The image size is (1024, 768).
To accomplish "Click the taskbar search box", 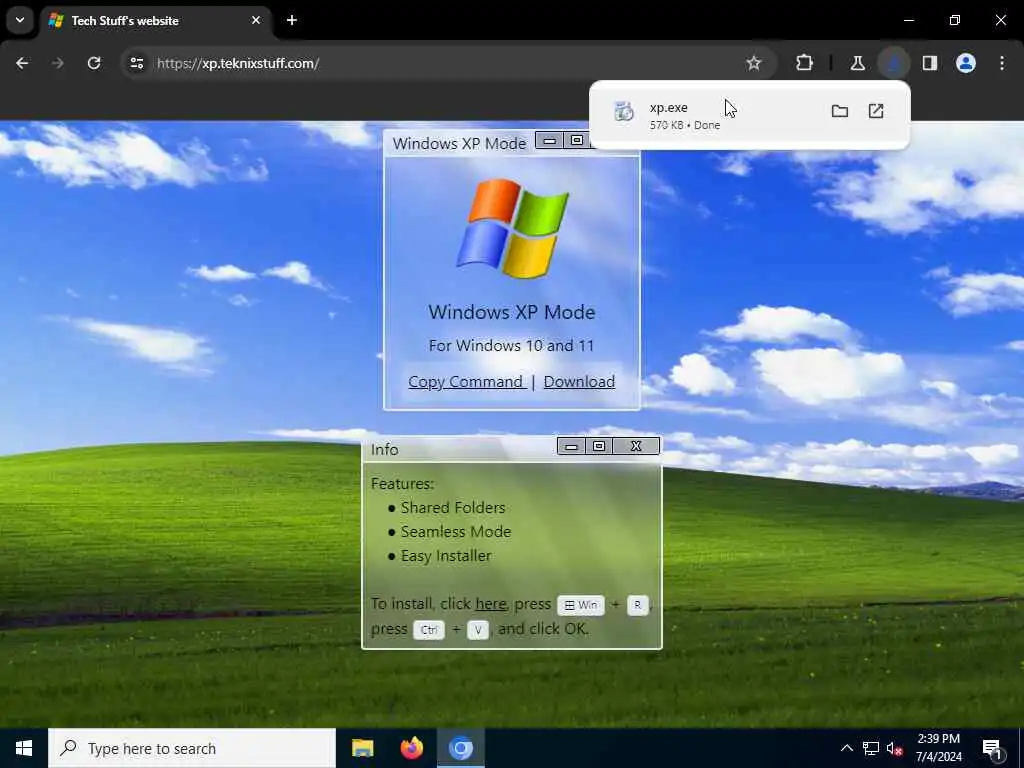I will point(192,748).
